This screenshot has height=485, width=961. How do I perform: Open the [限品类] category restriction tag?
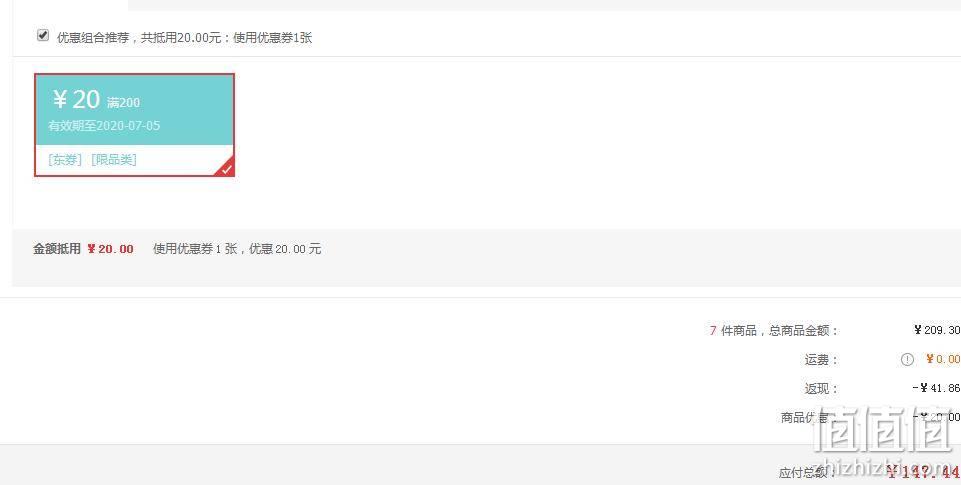[x=114, y=160]
